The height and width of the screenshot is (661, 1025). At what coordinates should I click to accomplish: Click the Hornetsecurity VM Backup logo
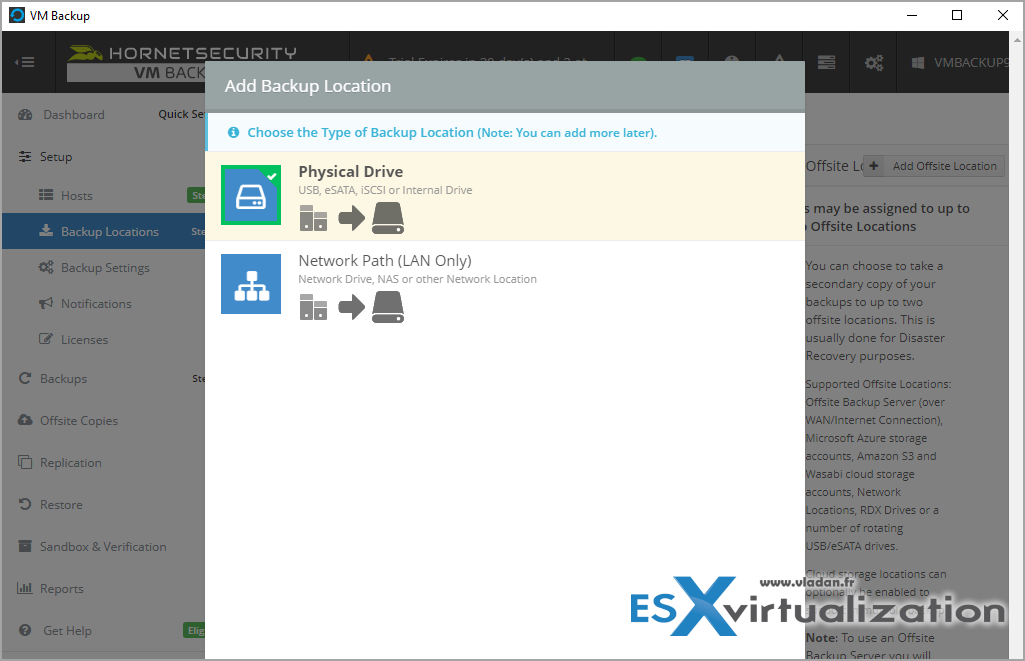[x=182, y=62]
